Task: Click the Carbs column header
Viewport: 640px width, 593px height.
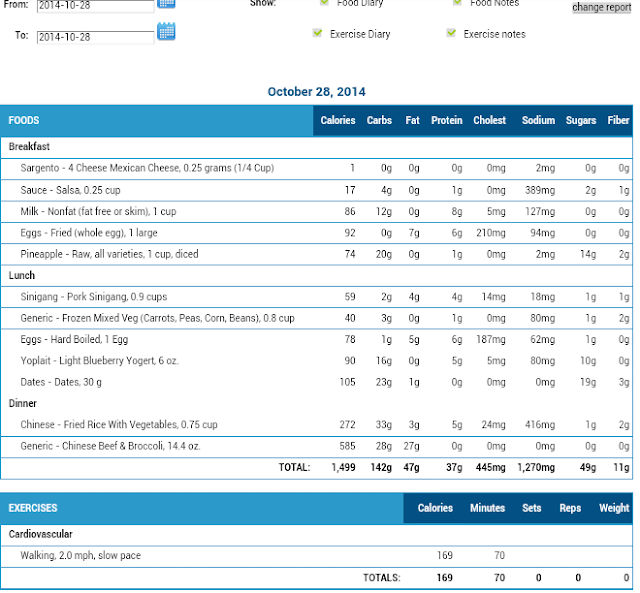Action: coord(379,120)
